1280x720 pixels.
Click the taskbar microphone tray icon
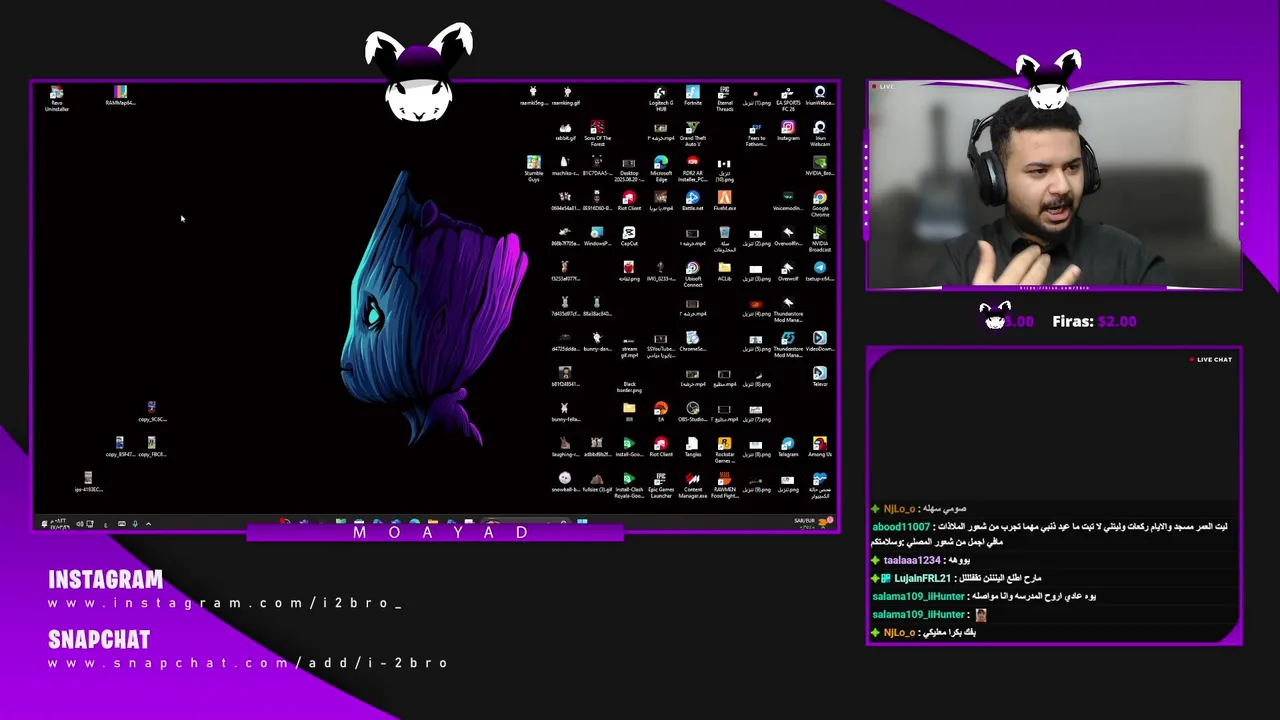coord(135,523)
